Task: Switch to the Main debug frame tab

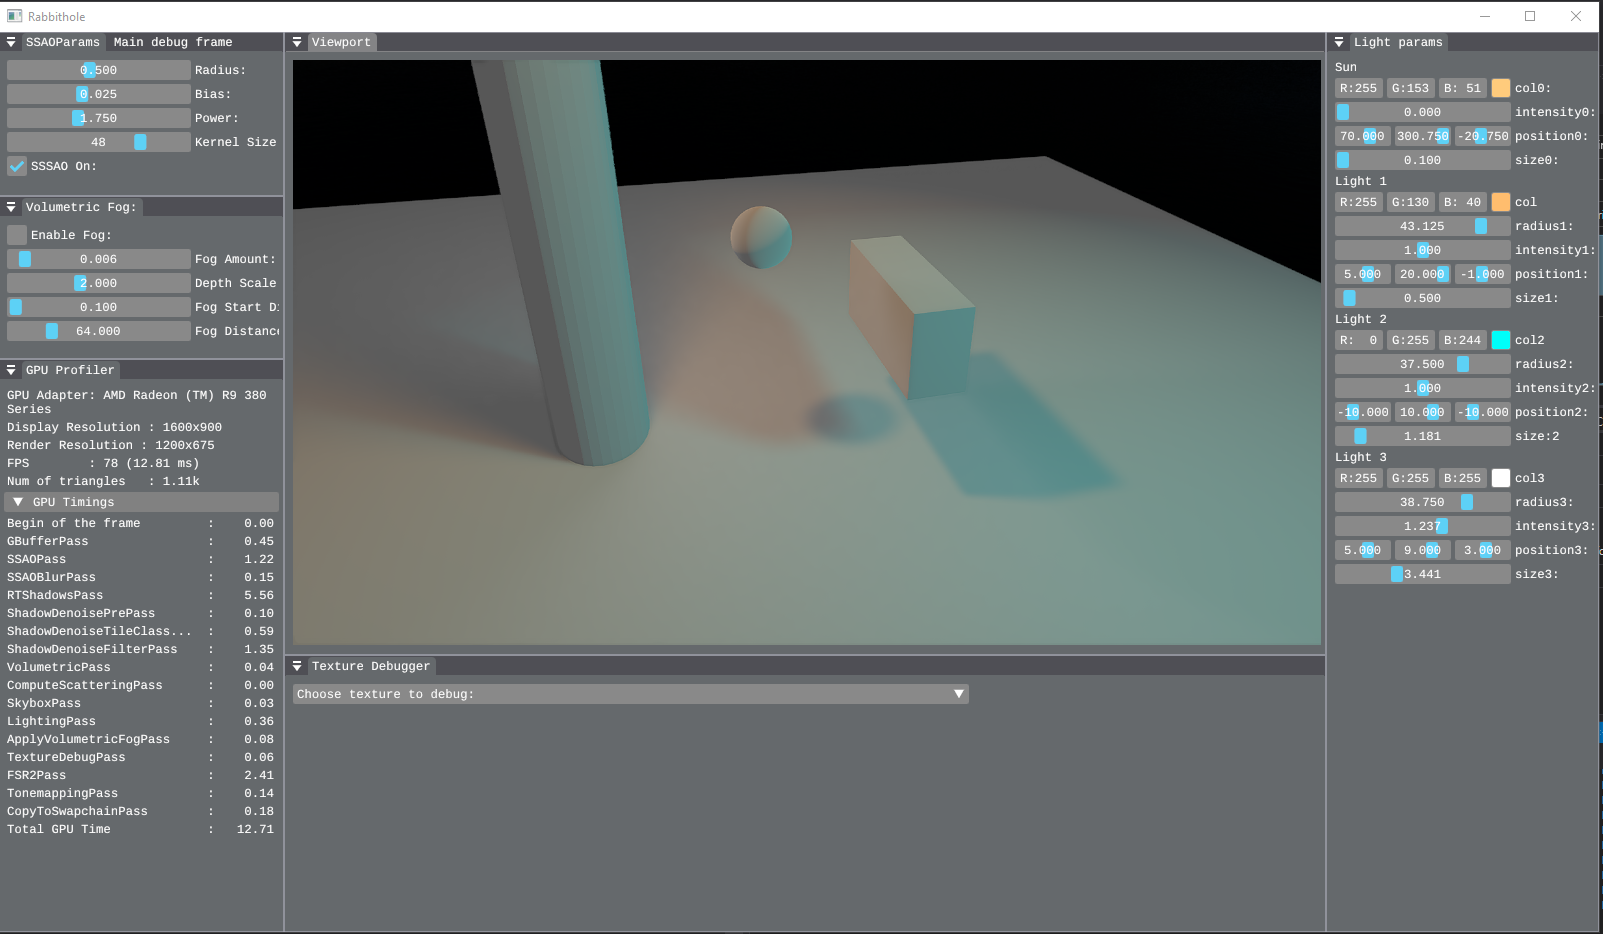Action: click(x=170, y=42)
